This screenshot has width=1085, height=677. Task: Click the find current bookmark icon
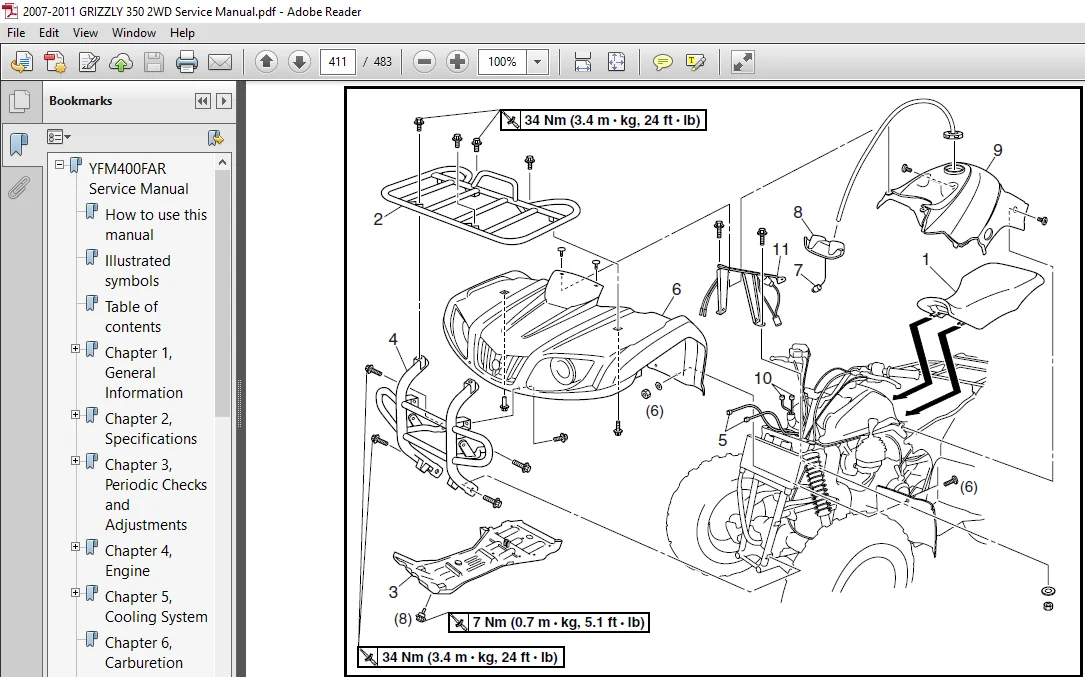click(216, 138)
